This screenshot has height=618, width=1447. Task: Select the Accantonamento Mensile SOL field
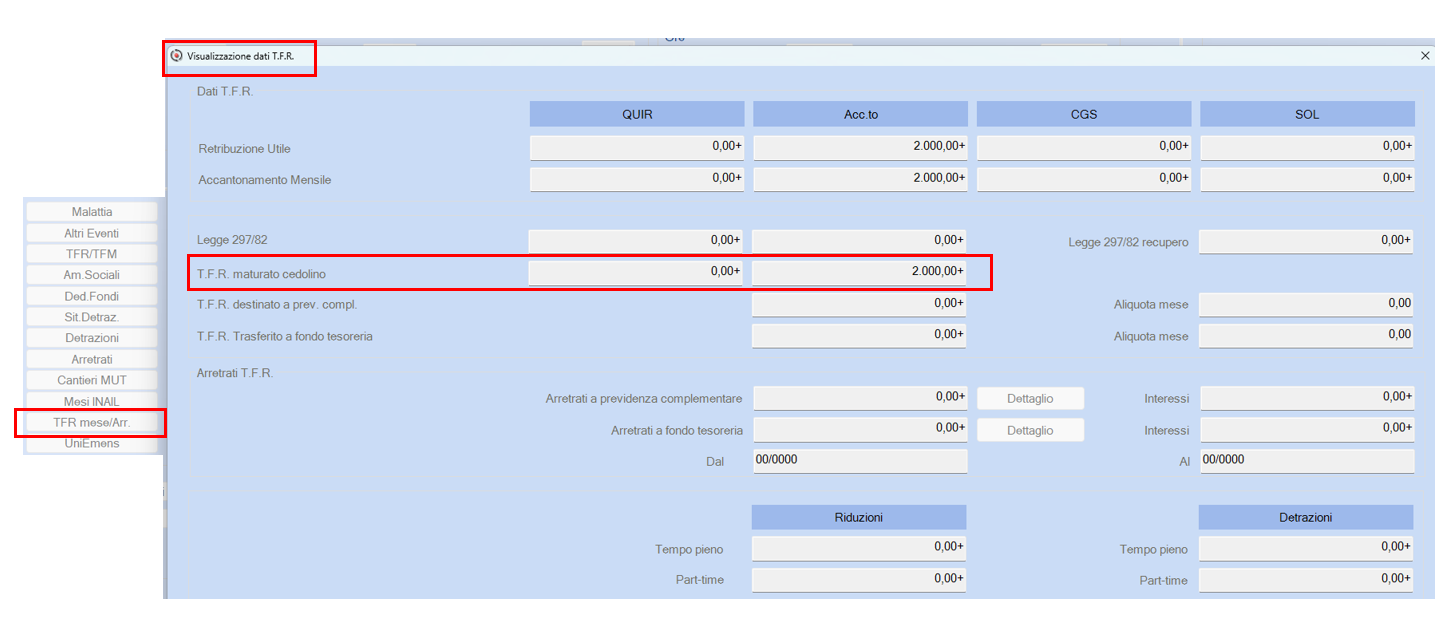[x=1307, y=179]
